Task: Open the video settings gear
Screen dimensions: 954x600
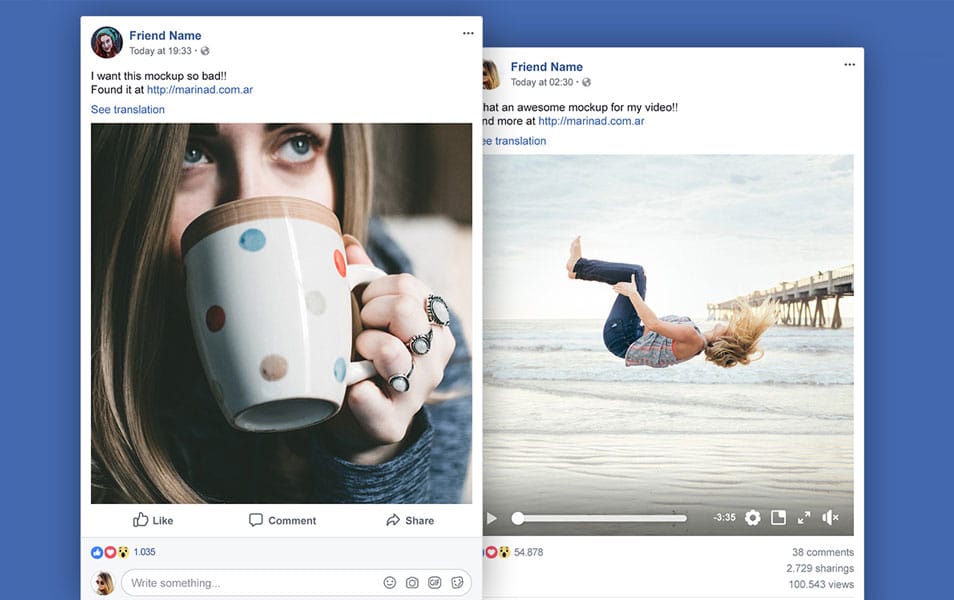Action: pos(752,518)
